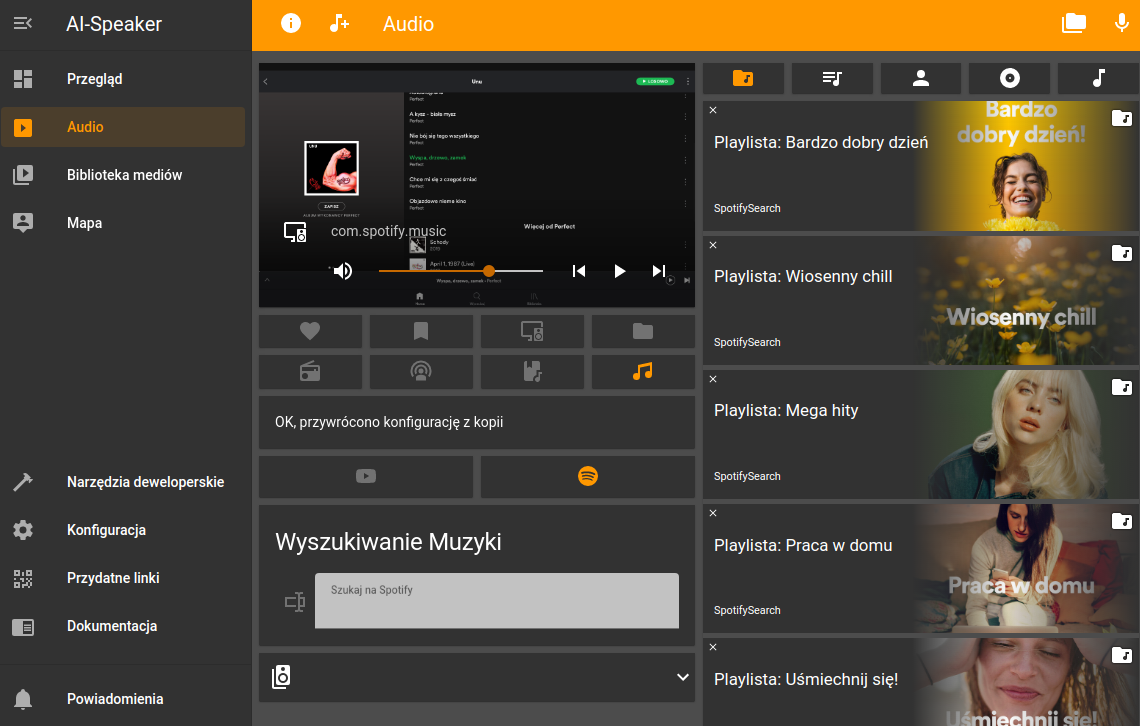Focus the Szukaj na Spotify field
The width and height of the screenshot is (1140, 726).
497,601
